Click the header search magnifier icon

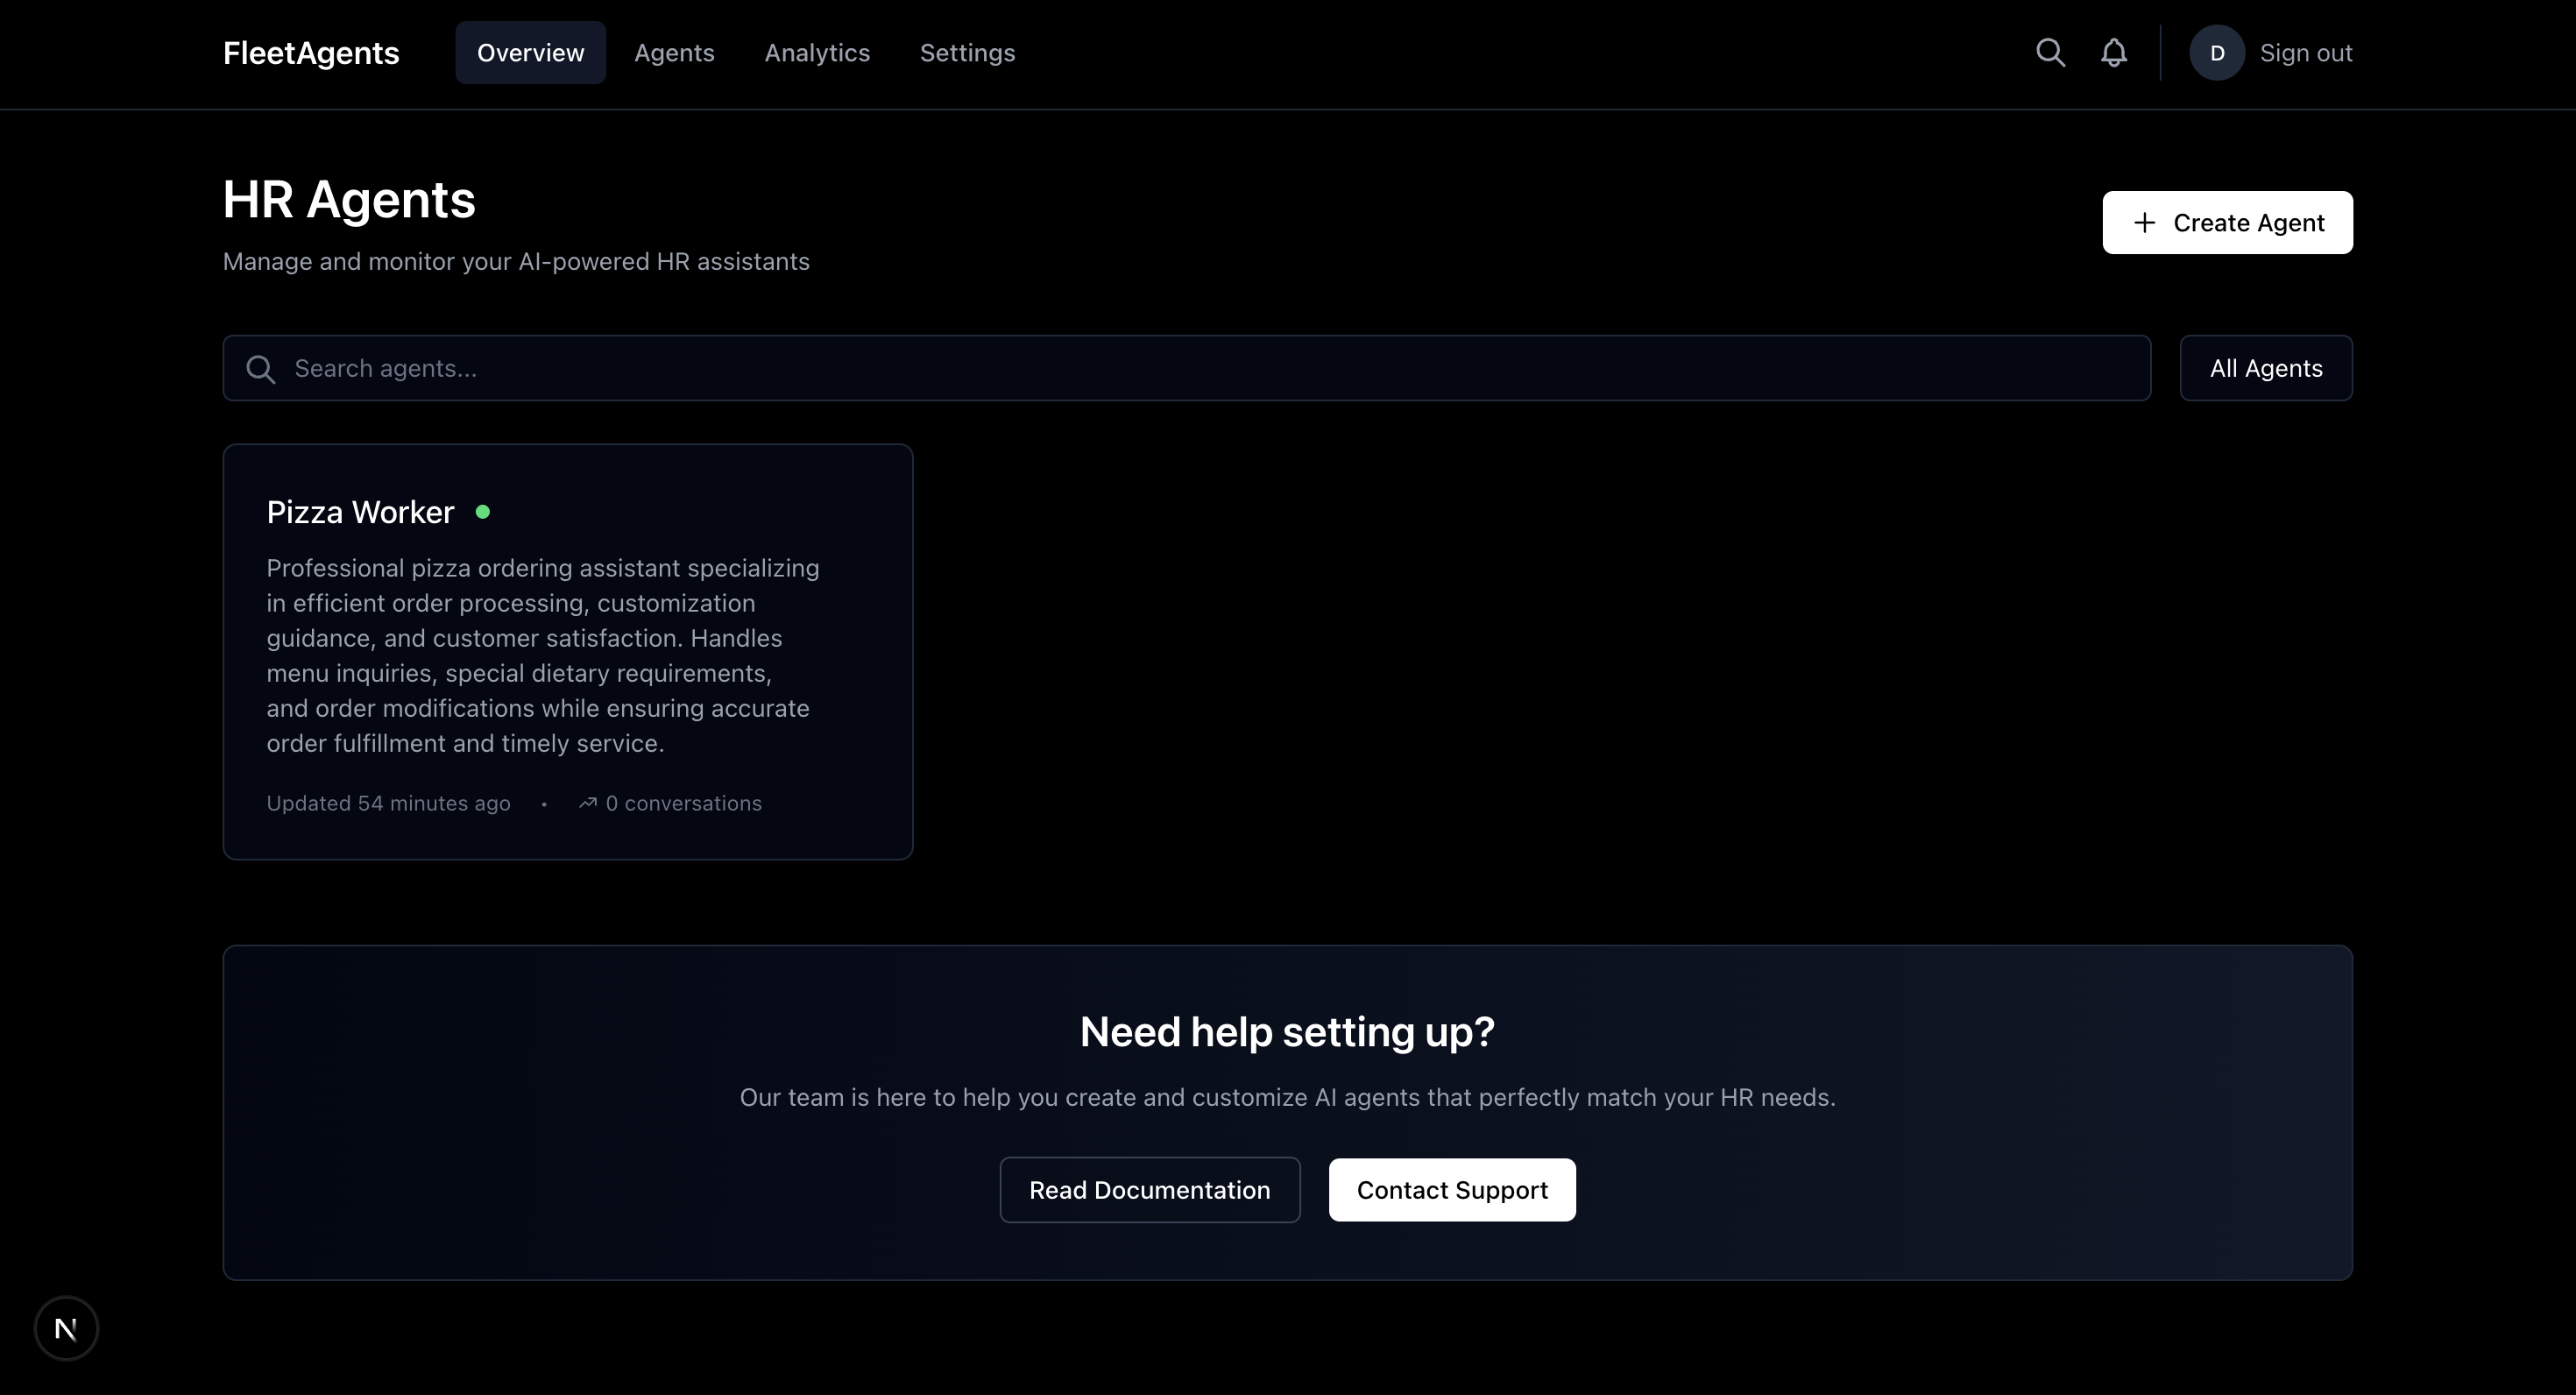2050,53
